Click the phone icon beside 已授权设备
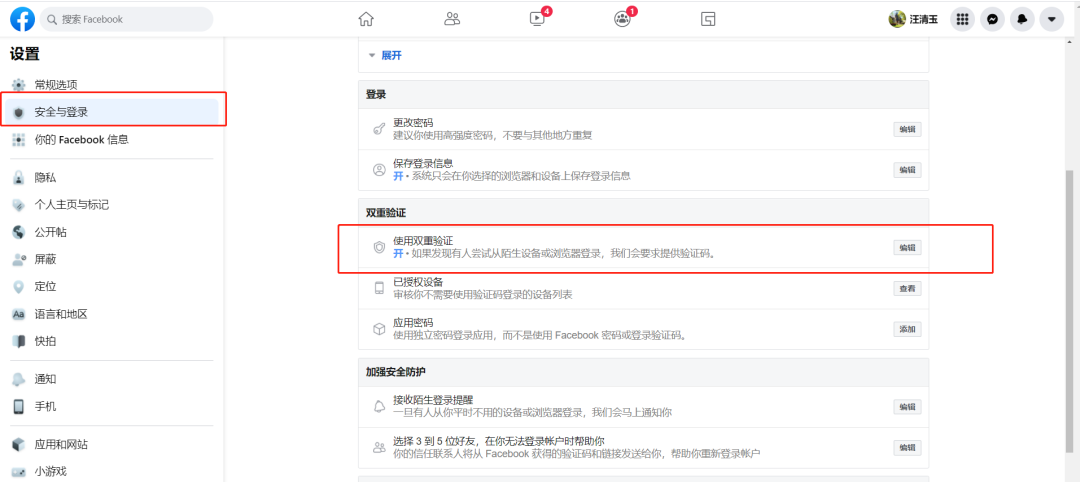This screenshot has height=482, width=1080. click(378, 289)
